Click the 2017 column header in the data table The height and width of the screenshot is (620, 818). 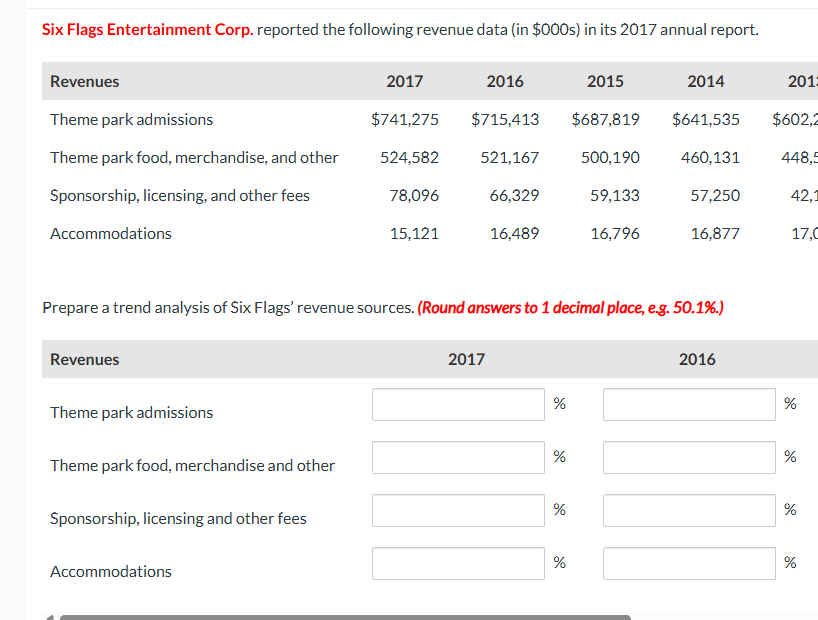pyautogui.click(x=405, y=81)
